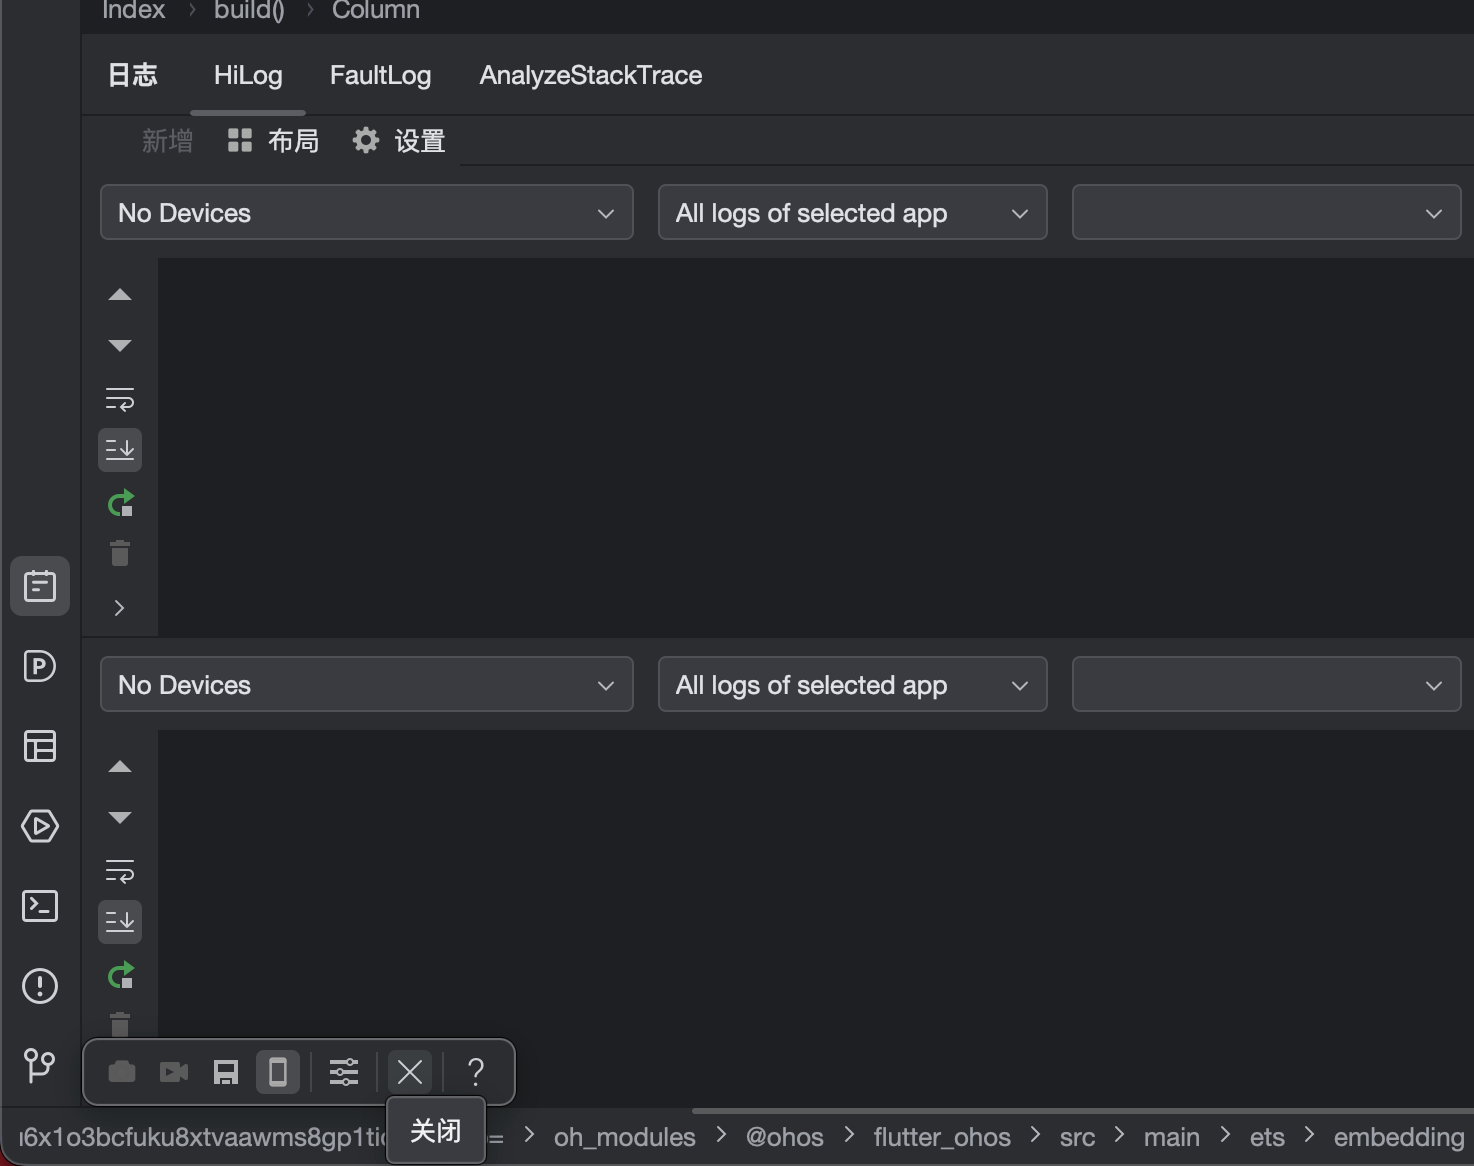Select the HiLog tab
The image size is (1474, 1166).
click(248, 76)
